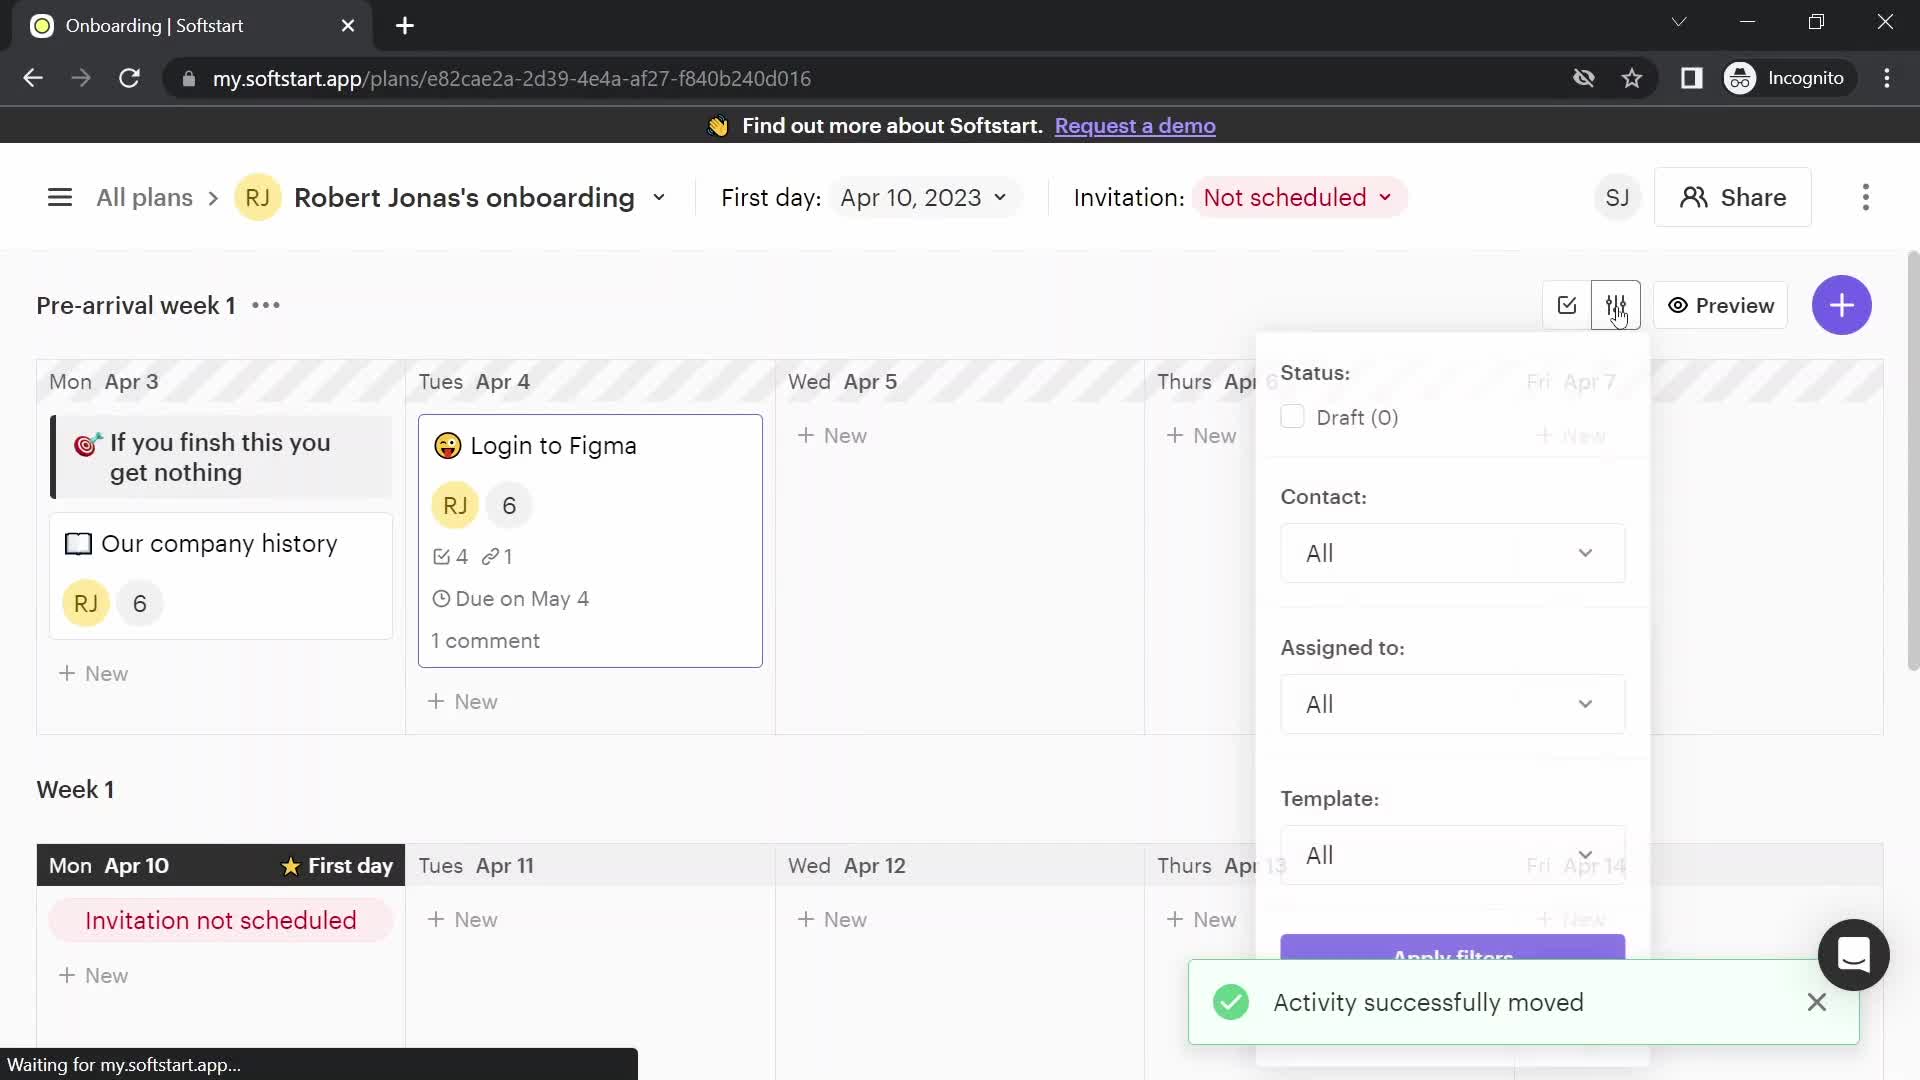This screenshot has height=1080, width=1920.
Task: Expand the Assigned to dropdown filter
Action: pyautogui.click(x=1451, y=704)
